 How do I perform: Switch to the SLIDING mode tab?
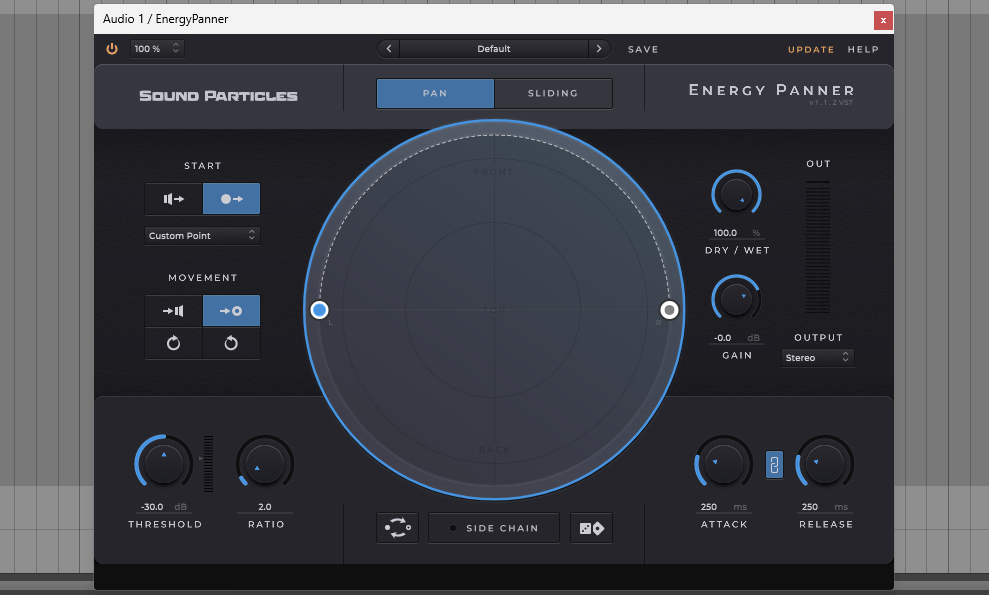[553, 93]
